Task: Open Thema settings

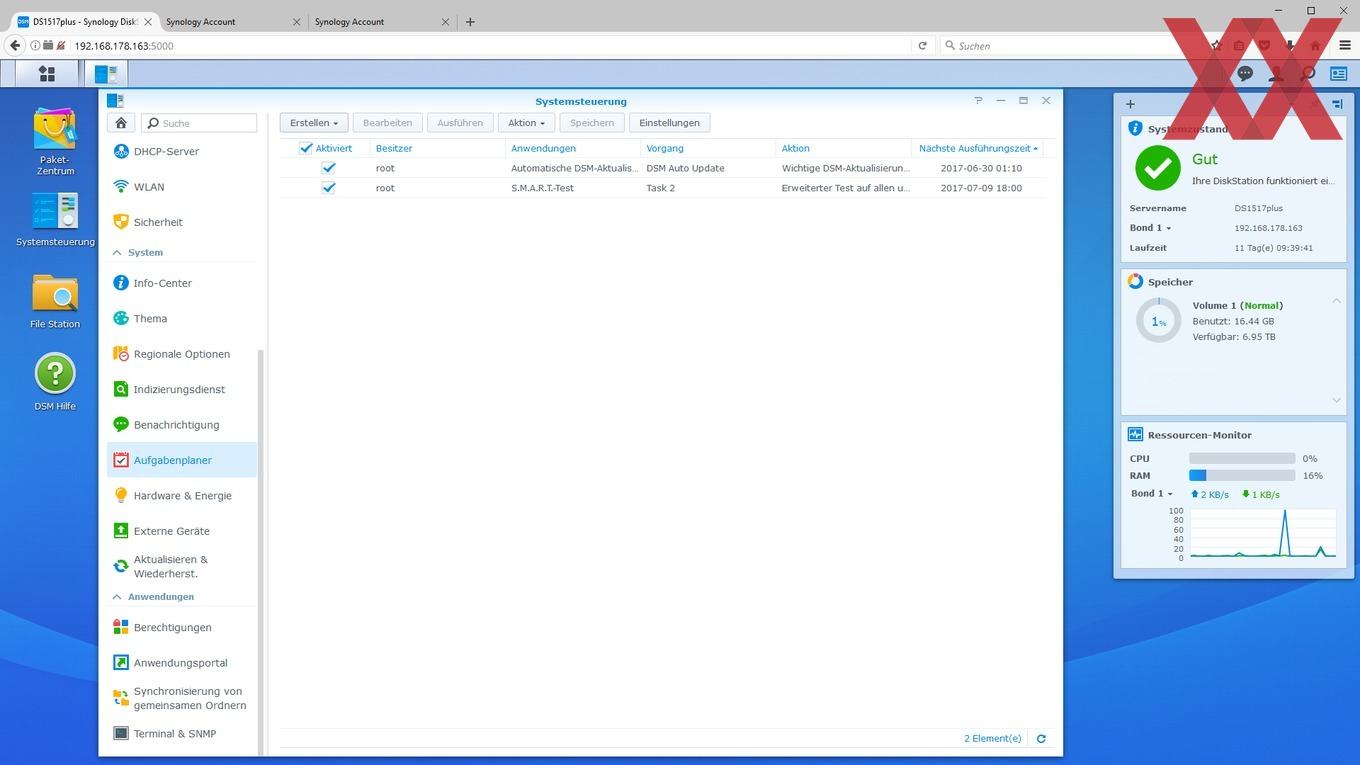Action: point(181,318)
